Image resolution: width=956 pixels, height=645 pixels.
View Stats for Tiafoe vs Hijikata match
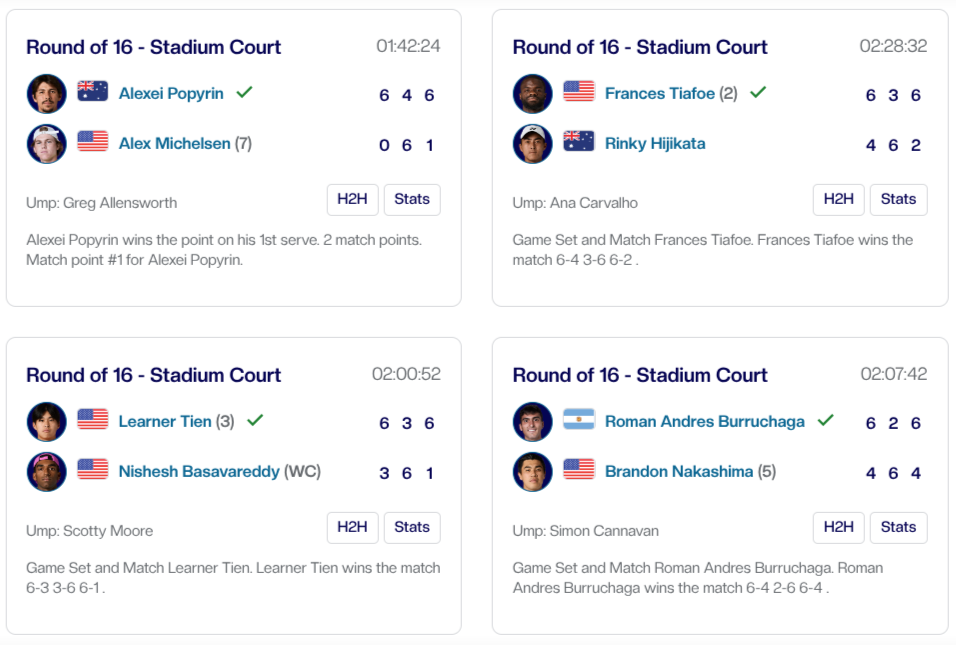point(898,200)
